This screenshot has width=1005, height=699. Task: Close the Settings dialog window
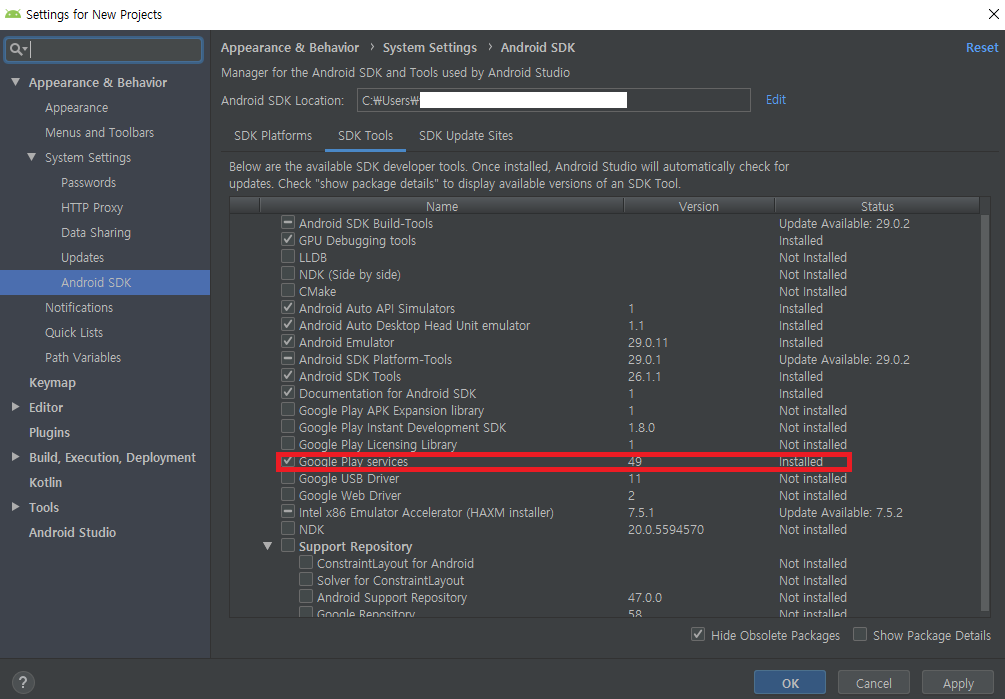(993, 14)
